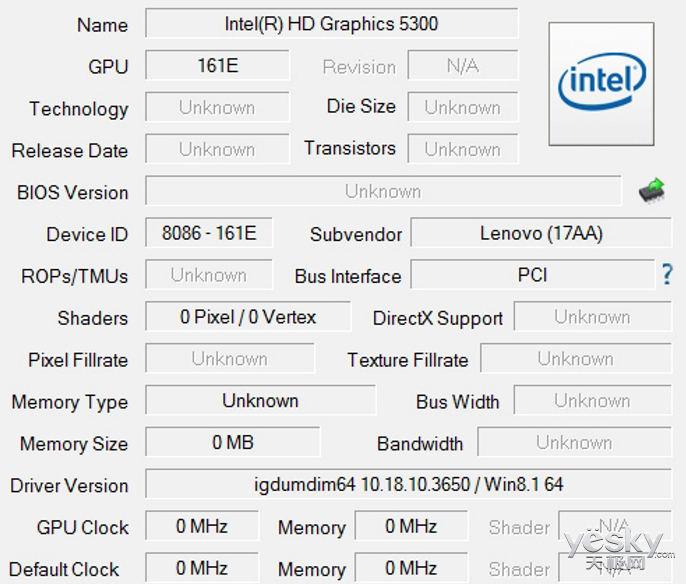Click the Memory Type Unknown field

pyautogui.click(x=260, y=400)
